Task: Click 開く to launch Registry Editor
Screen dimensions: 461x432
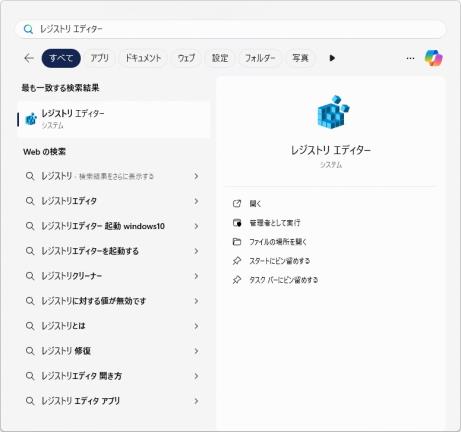Action: click(255, 204)
